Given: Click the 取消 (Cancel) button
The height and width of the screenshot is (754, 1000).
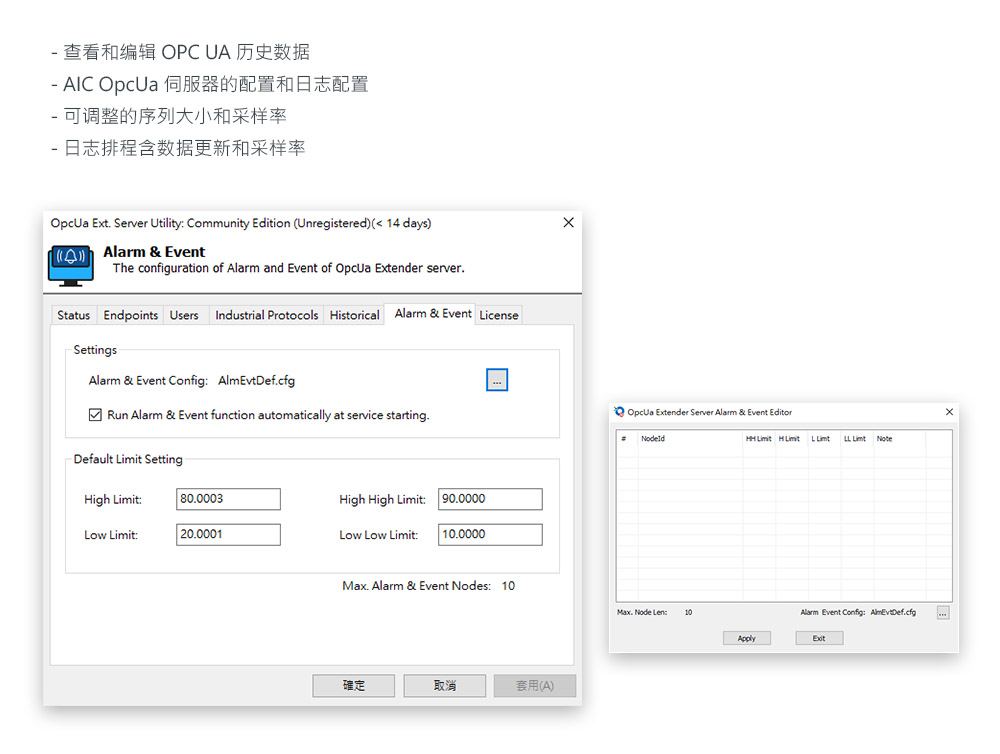Looking at the screenshot, I should [445, 686].
